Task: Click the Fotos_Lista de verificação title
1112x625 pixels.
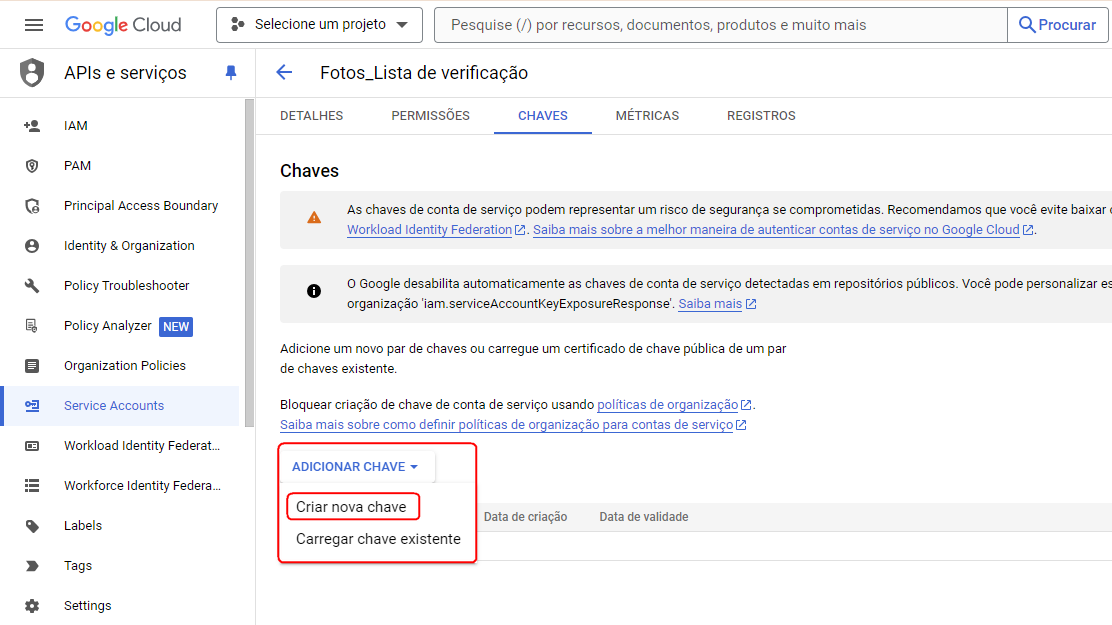Action: pyautogui.click(x=424, y=72)
